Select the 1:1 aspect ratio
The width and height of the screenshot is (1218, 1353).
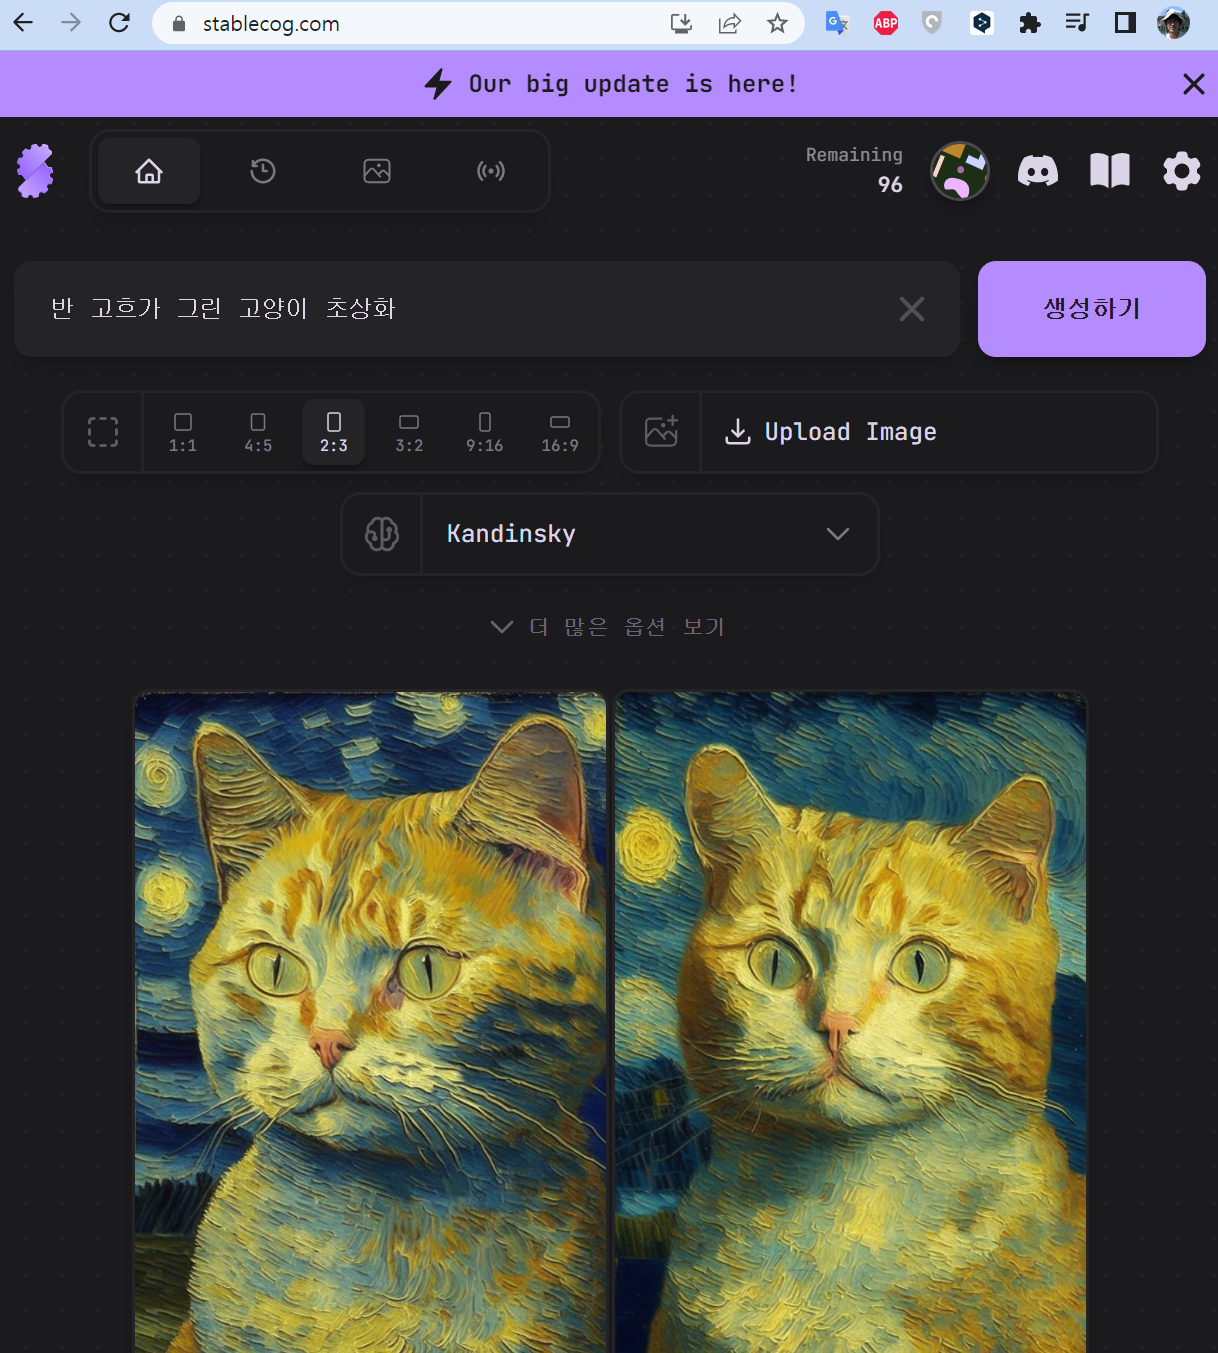coord(183,432)
